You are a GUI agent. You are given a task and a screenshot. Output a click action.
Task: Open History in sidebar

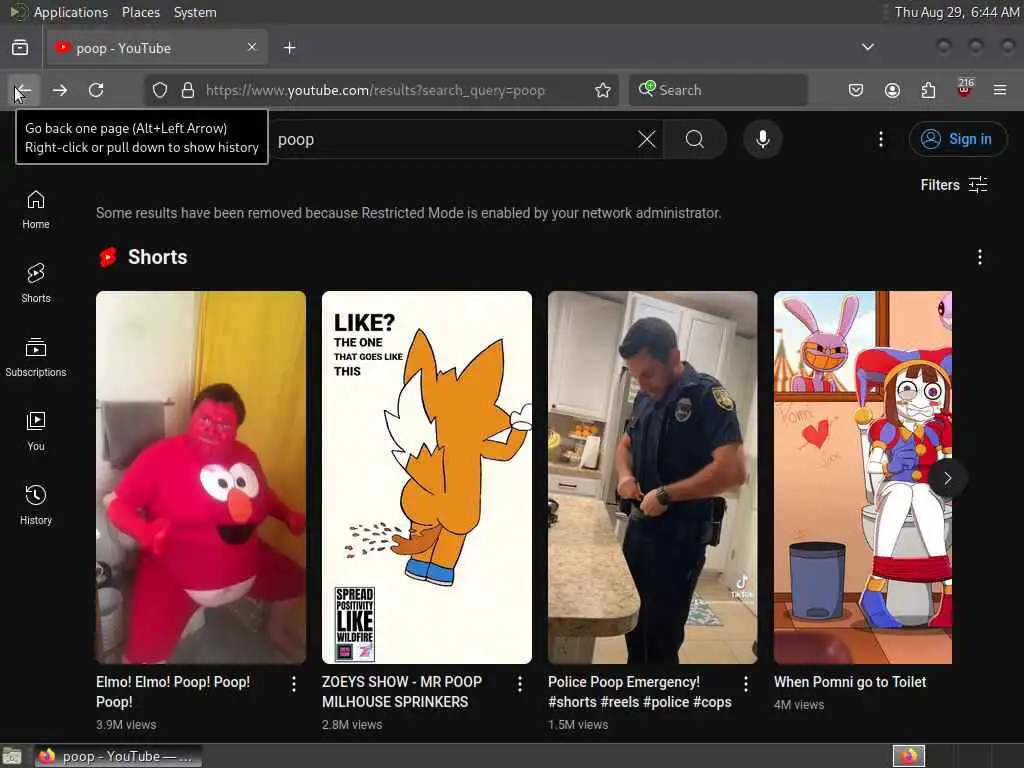36,505
